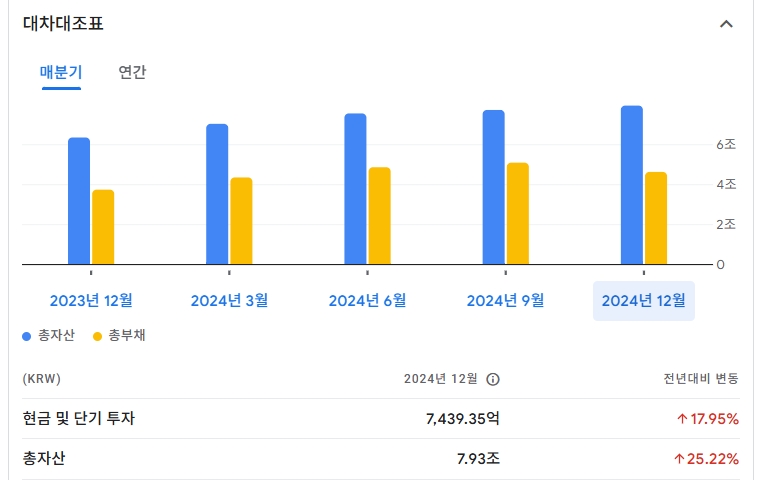The width and height of the screenshot is (758, 480).
Task: Click blue asset bar for 2024년 3월
Action: click(217, 194)
